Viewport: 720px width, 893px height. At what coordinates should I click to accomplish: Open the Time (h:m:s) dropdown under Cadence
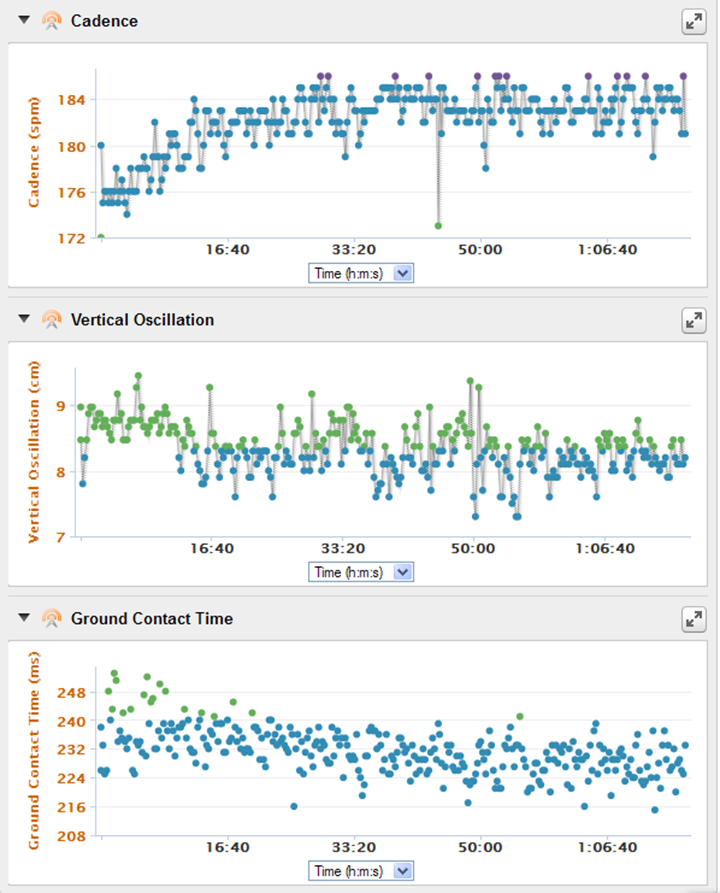361,273
